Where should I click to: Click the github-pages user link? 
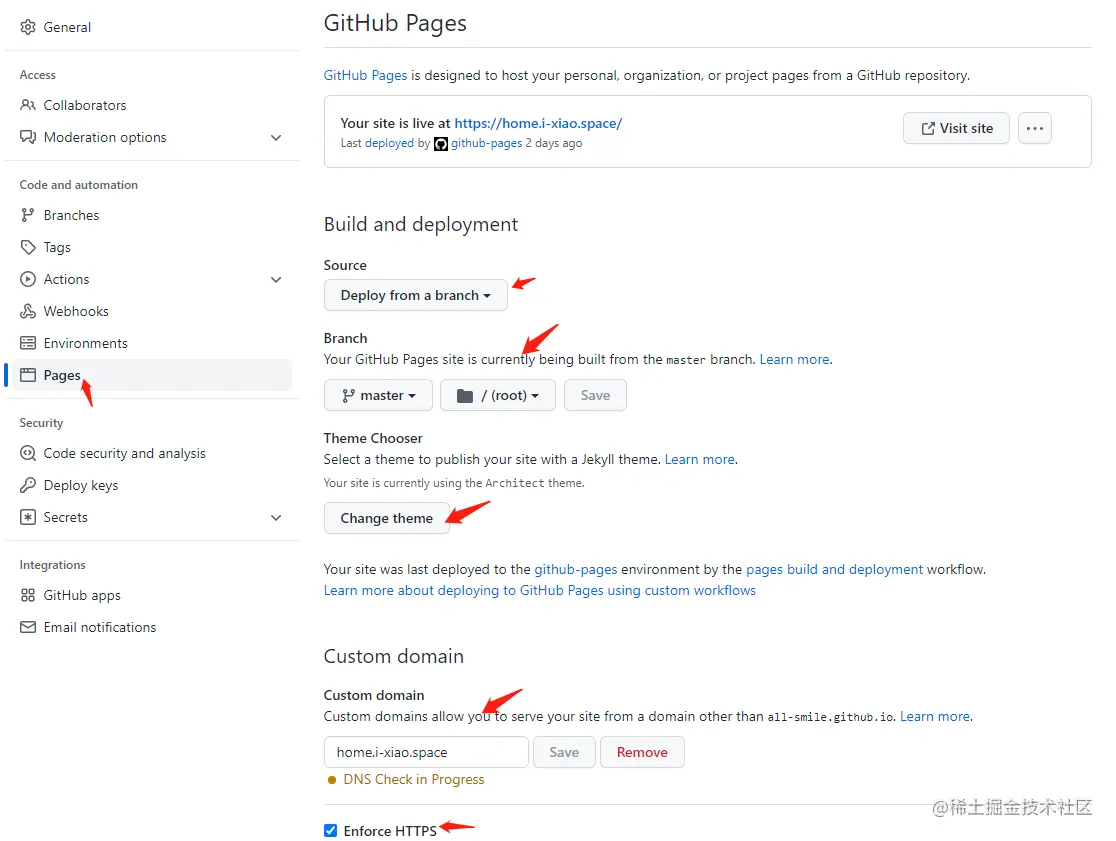click(x=486, y=143)
